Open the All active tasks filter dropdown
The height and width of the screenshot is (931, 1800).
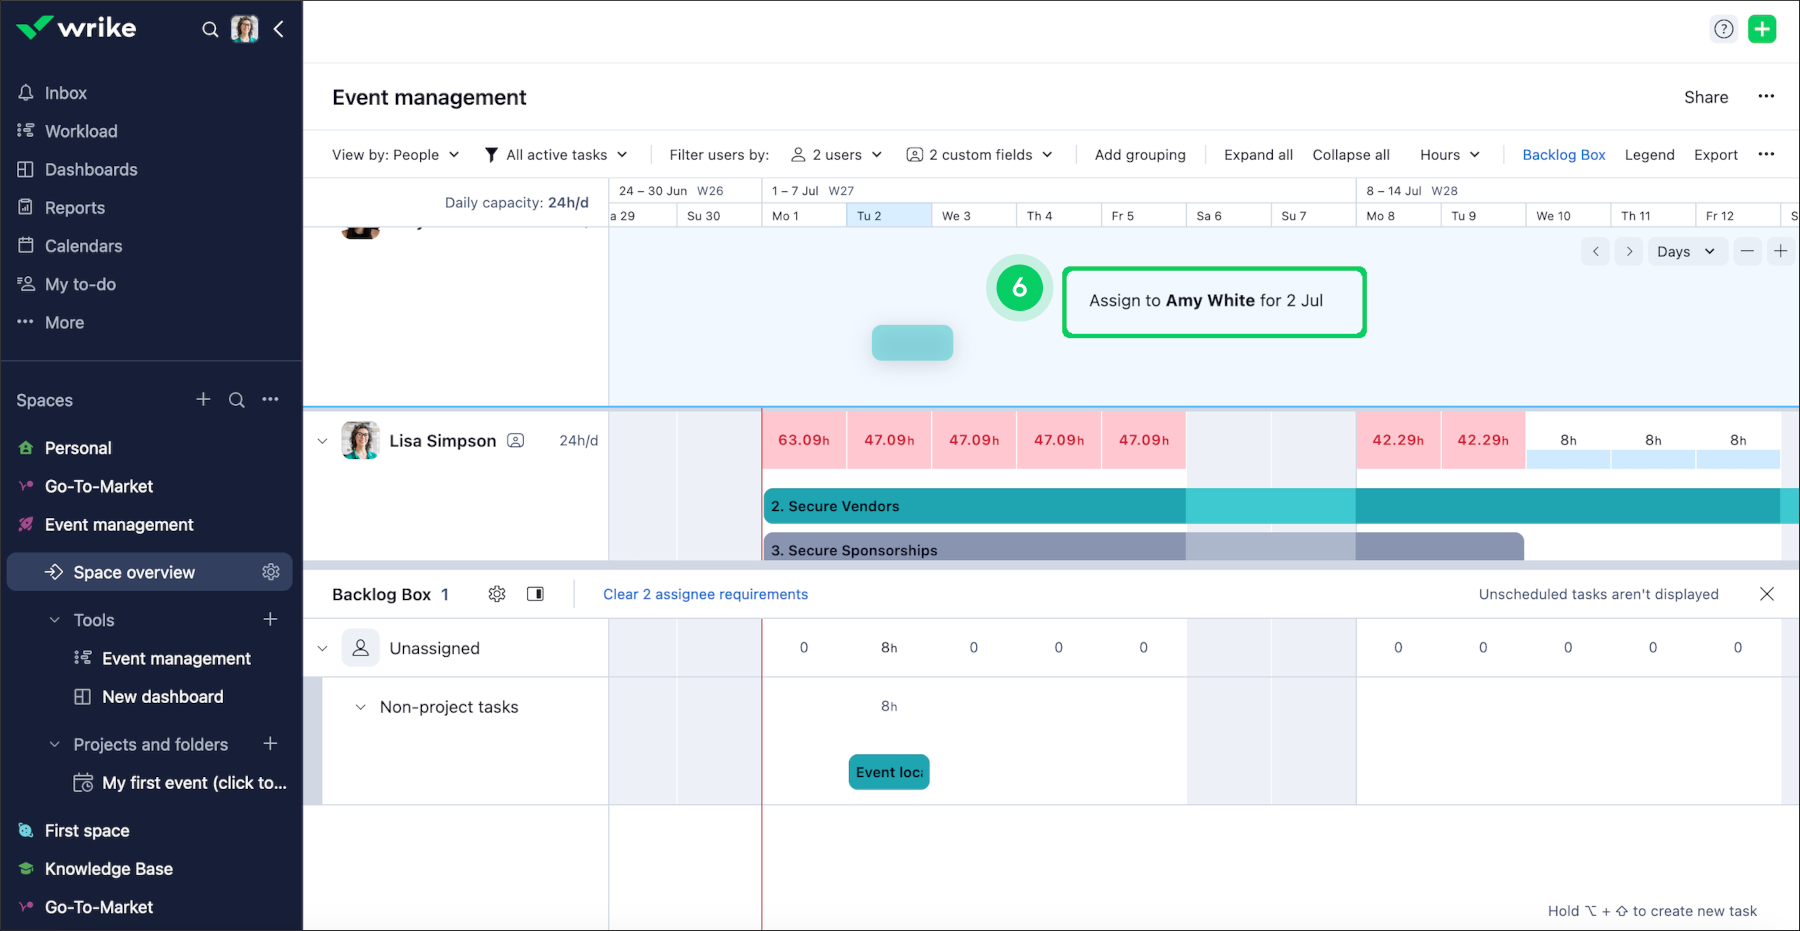point(556,155)
